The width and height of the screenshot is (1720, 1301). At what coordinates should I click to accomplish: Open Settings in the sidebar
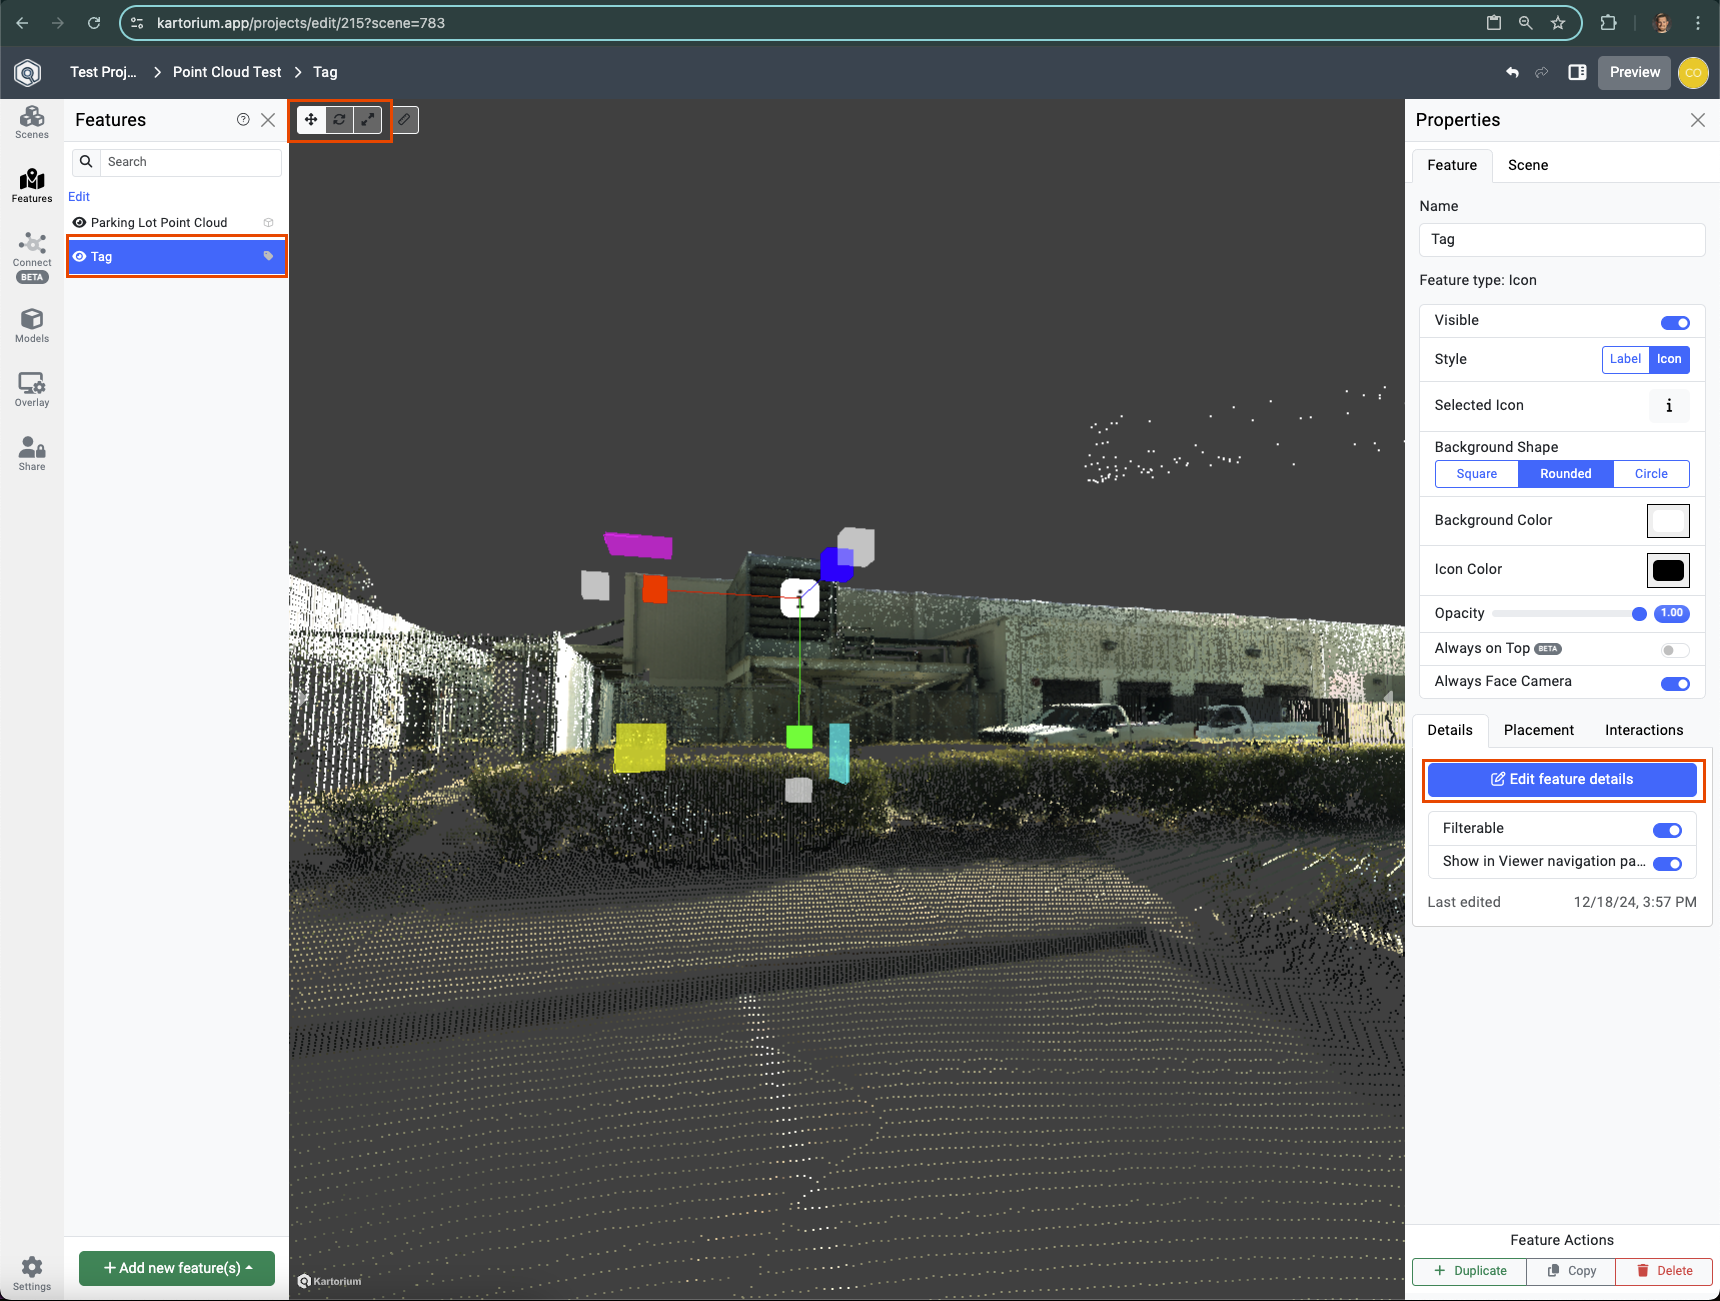click(32, 1274)
